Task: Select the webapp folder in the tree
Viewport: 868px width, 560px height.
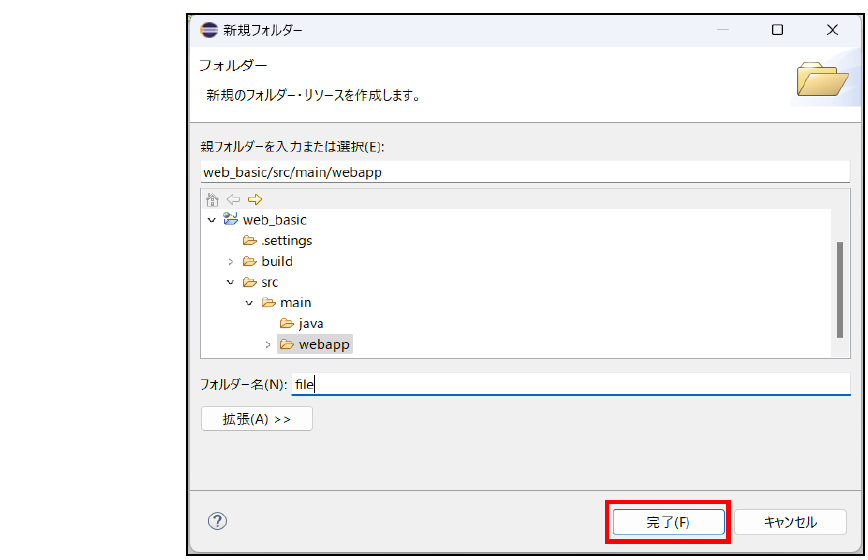Action: click(324, 345)
